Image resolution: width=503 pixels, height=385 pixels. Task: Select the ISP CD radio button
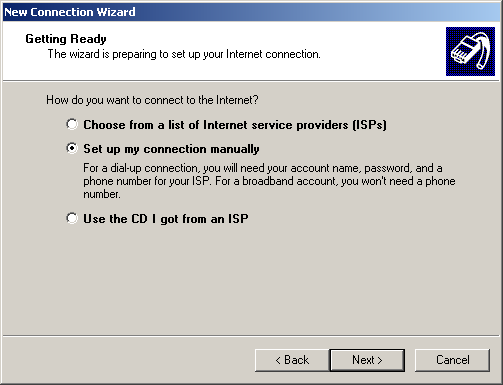click(72, 219)
